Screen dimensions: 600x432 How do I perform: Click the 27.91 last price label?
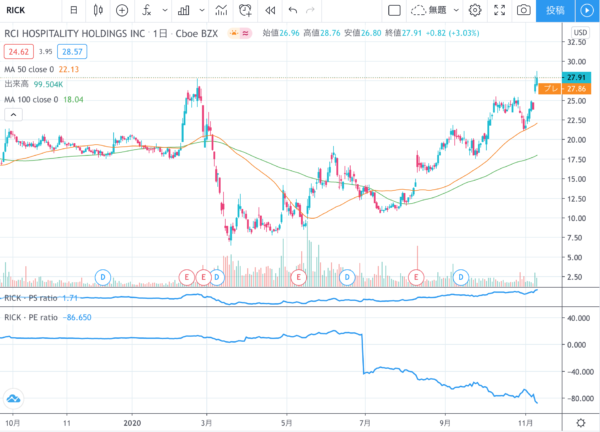pos(576,78)
